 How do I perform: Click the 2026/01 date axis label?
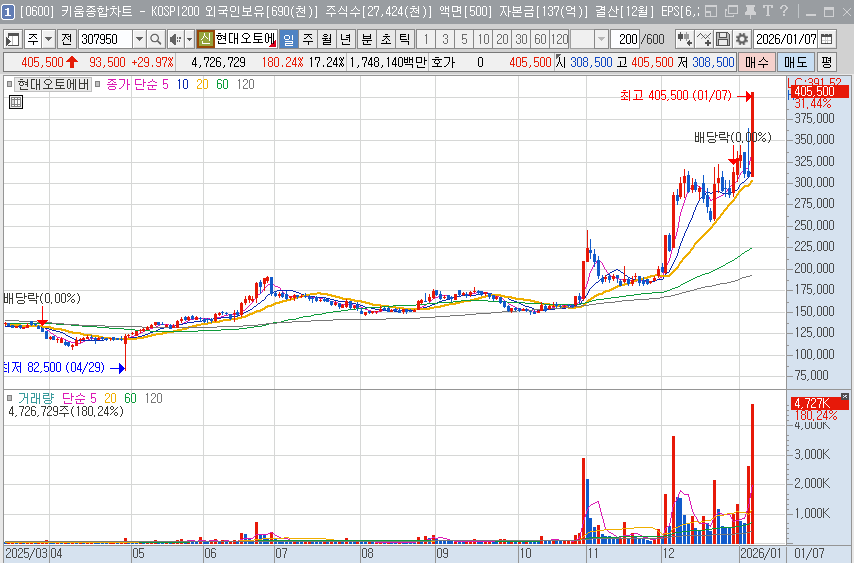coord(761,554)
